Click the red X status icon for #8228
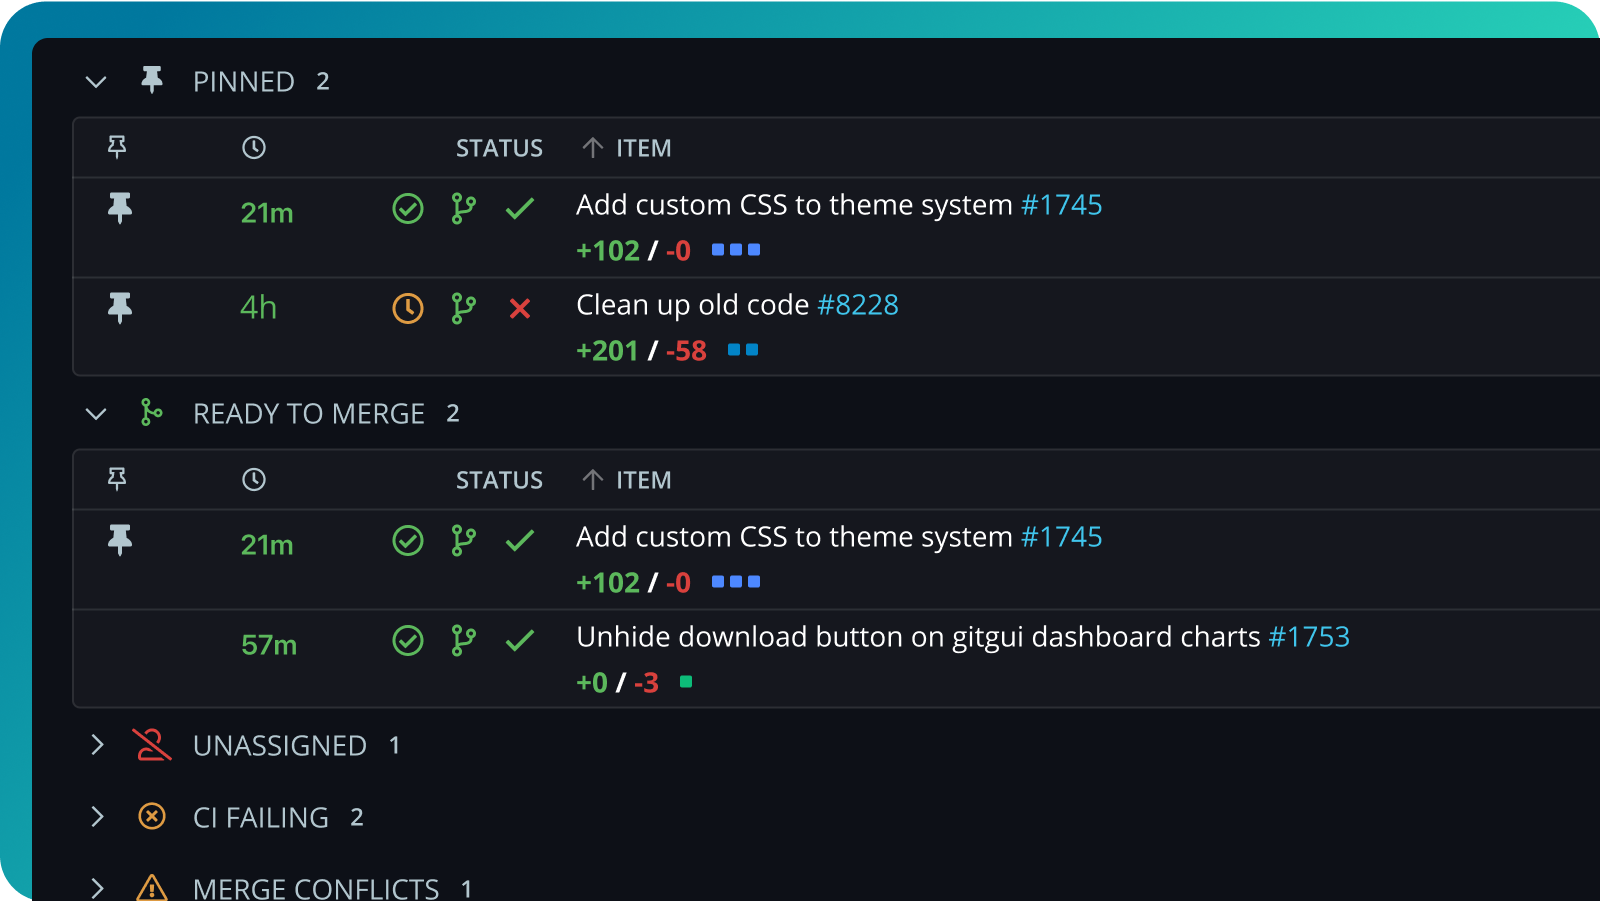 [x=520, y=309]
